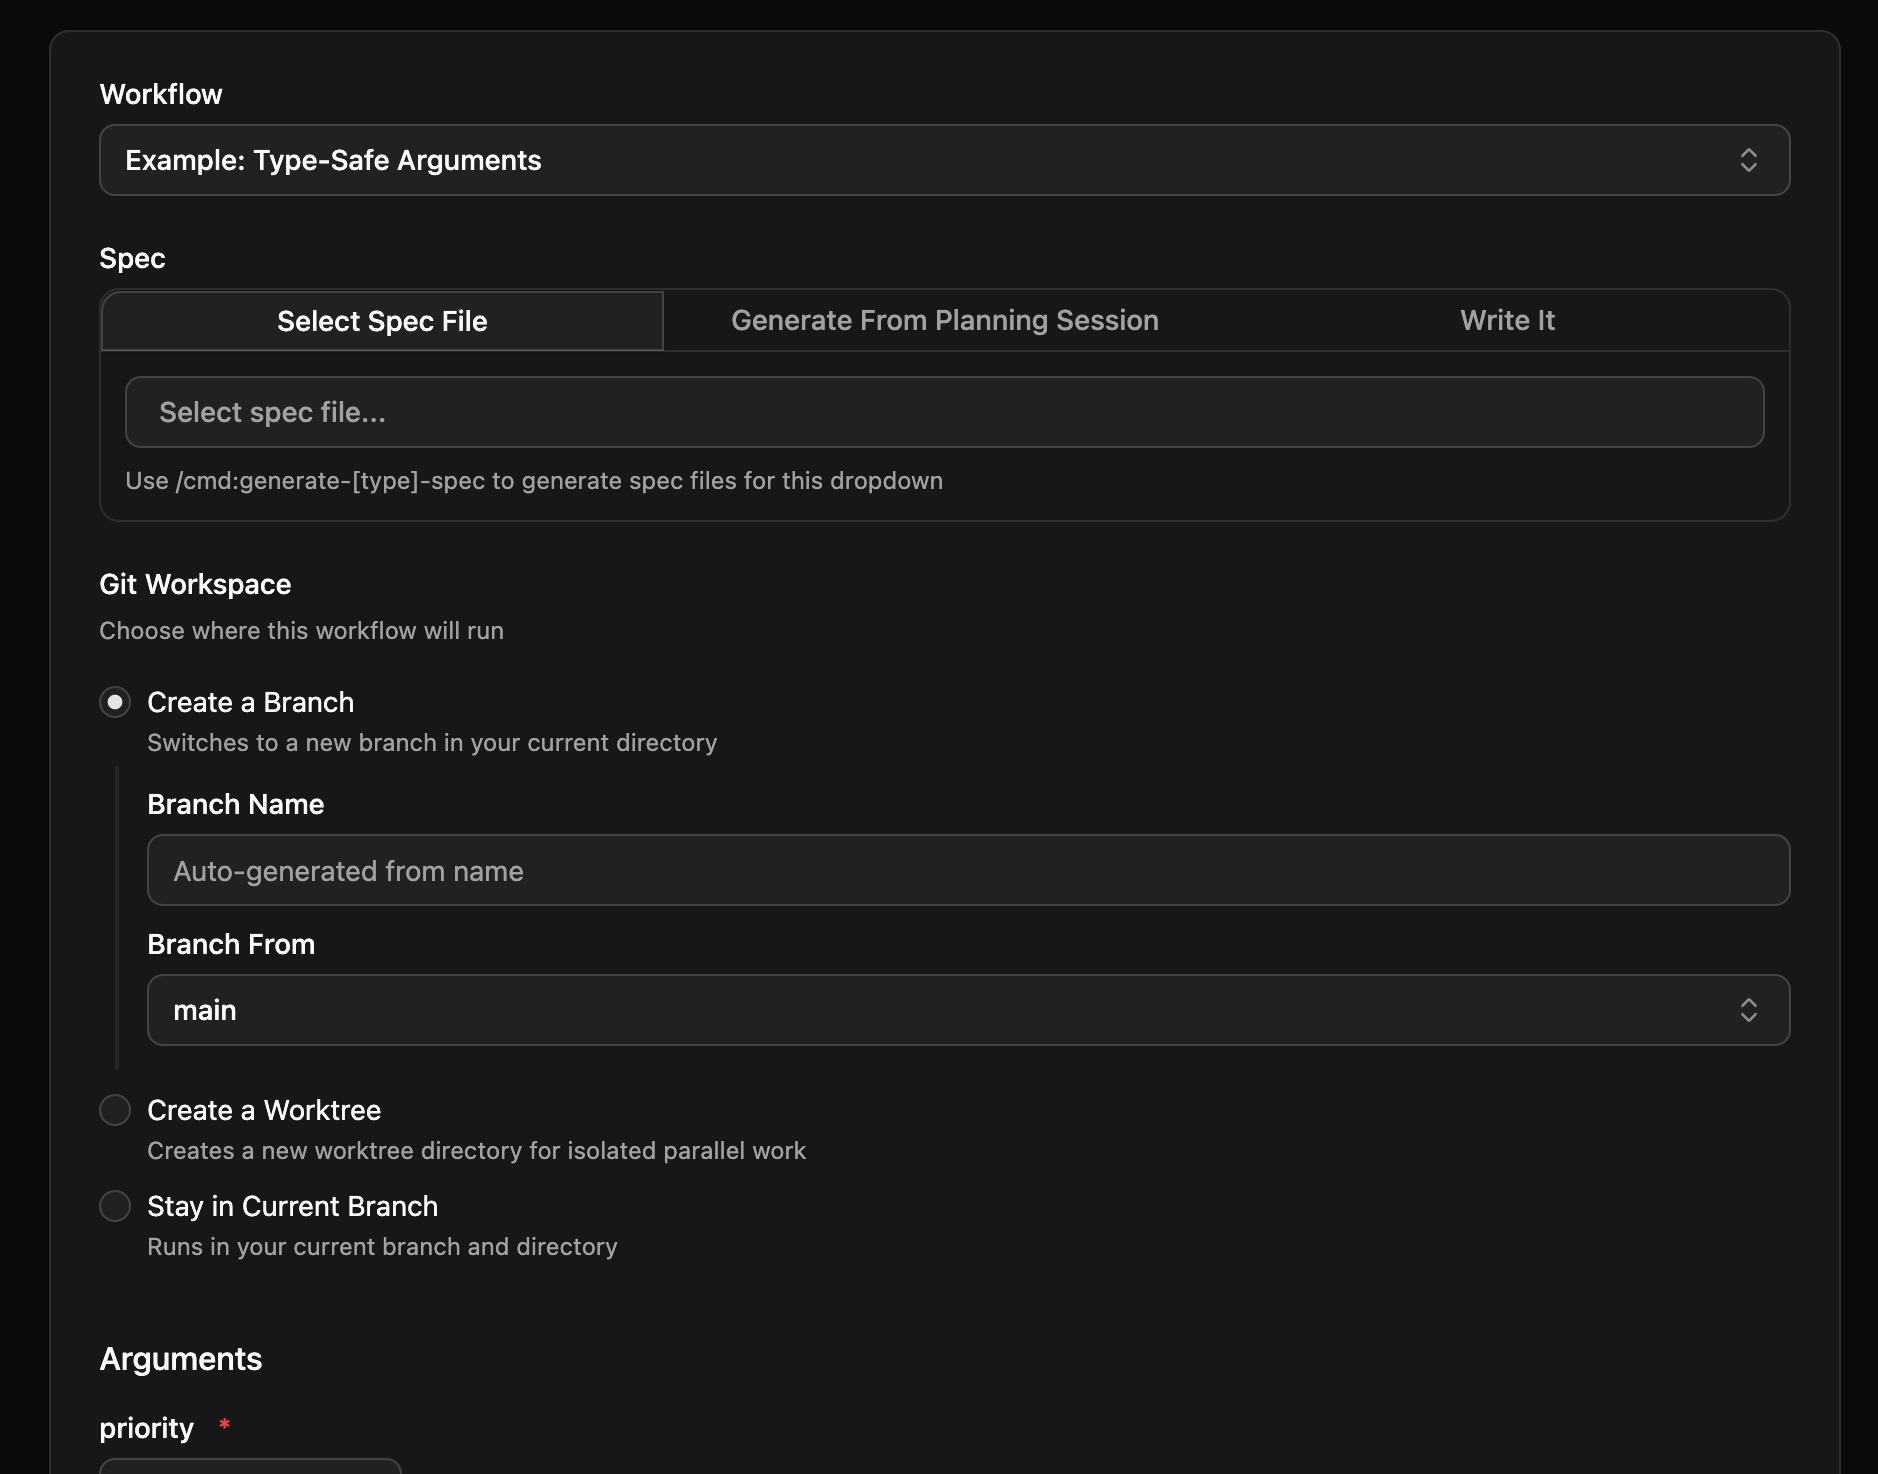Click the Spec section label

click(x=133, y=258)
